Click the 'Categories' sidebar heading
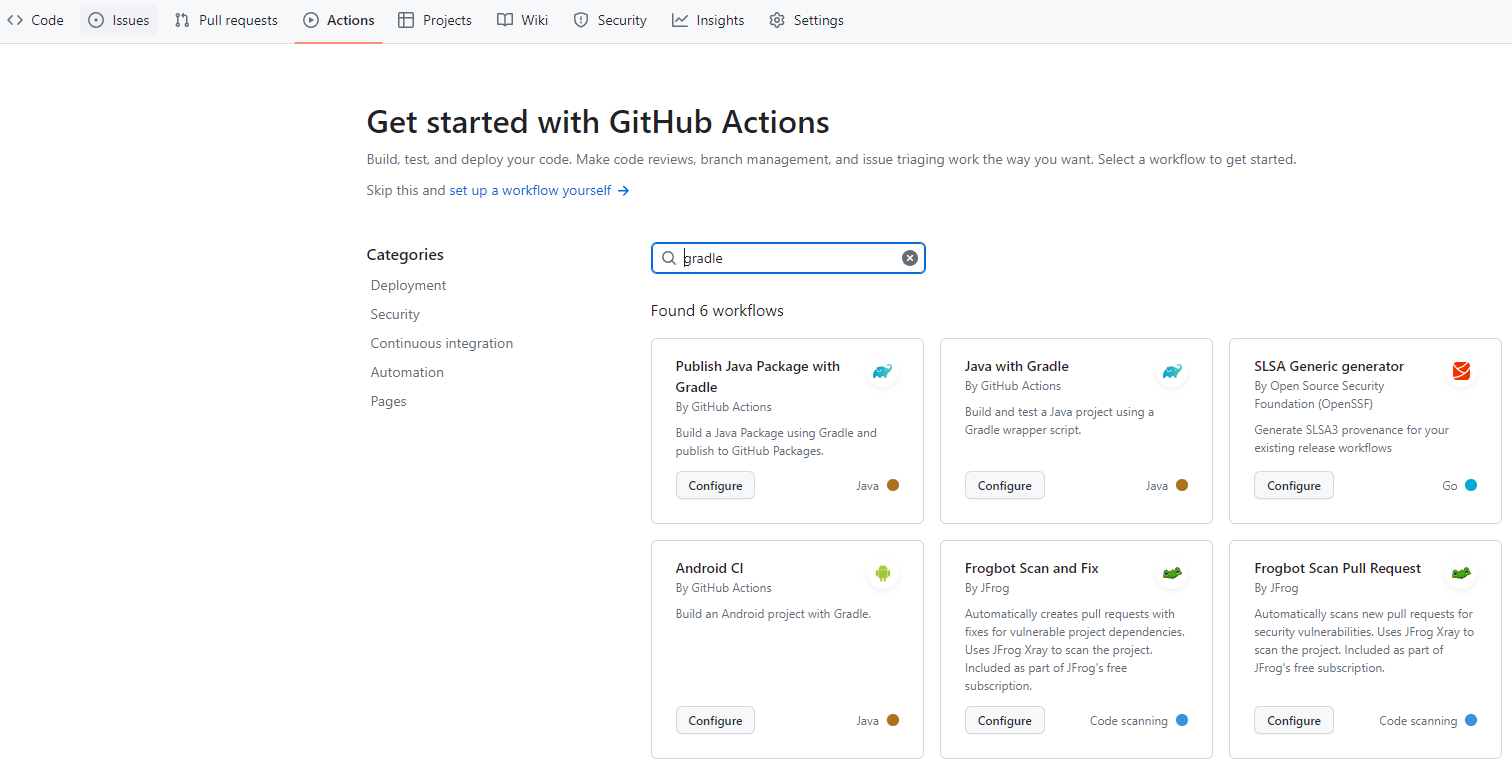The image size is (1512, 774). [x=405, y=255]
